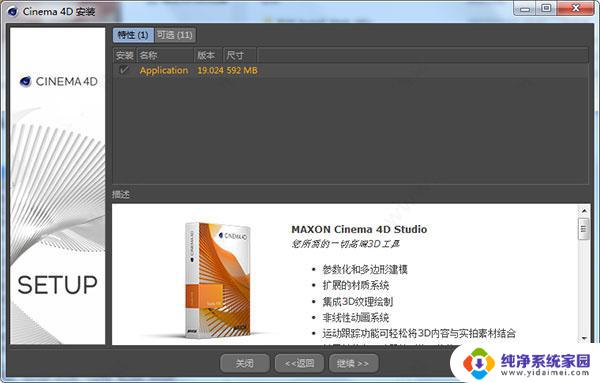600x383 pixels.
Task: Switch to the 特性 (1) tab
Action: [x=133, y=35]
